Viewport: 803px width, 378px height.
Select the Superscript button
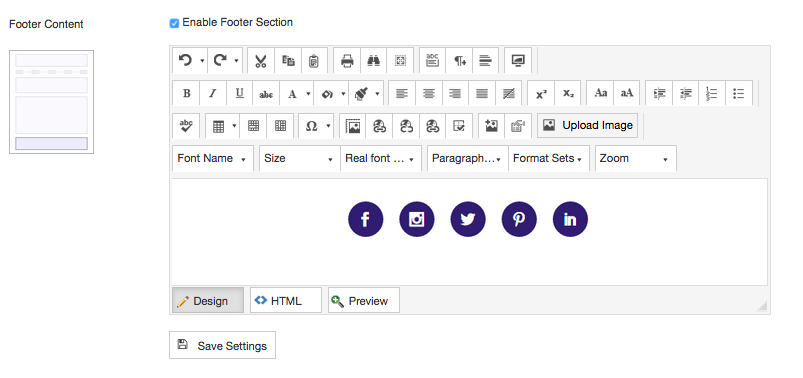coord(541,93)
